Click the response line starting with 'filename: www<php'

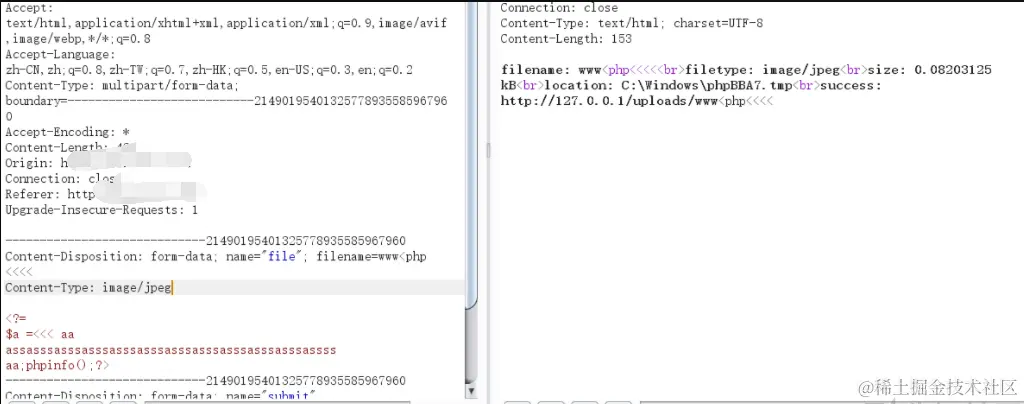[746, 70]
